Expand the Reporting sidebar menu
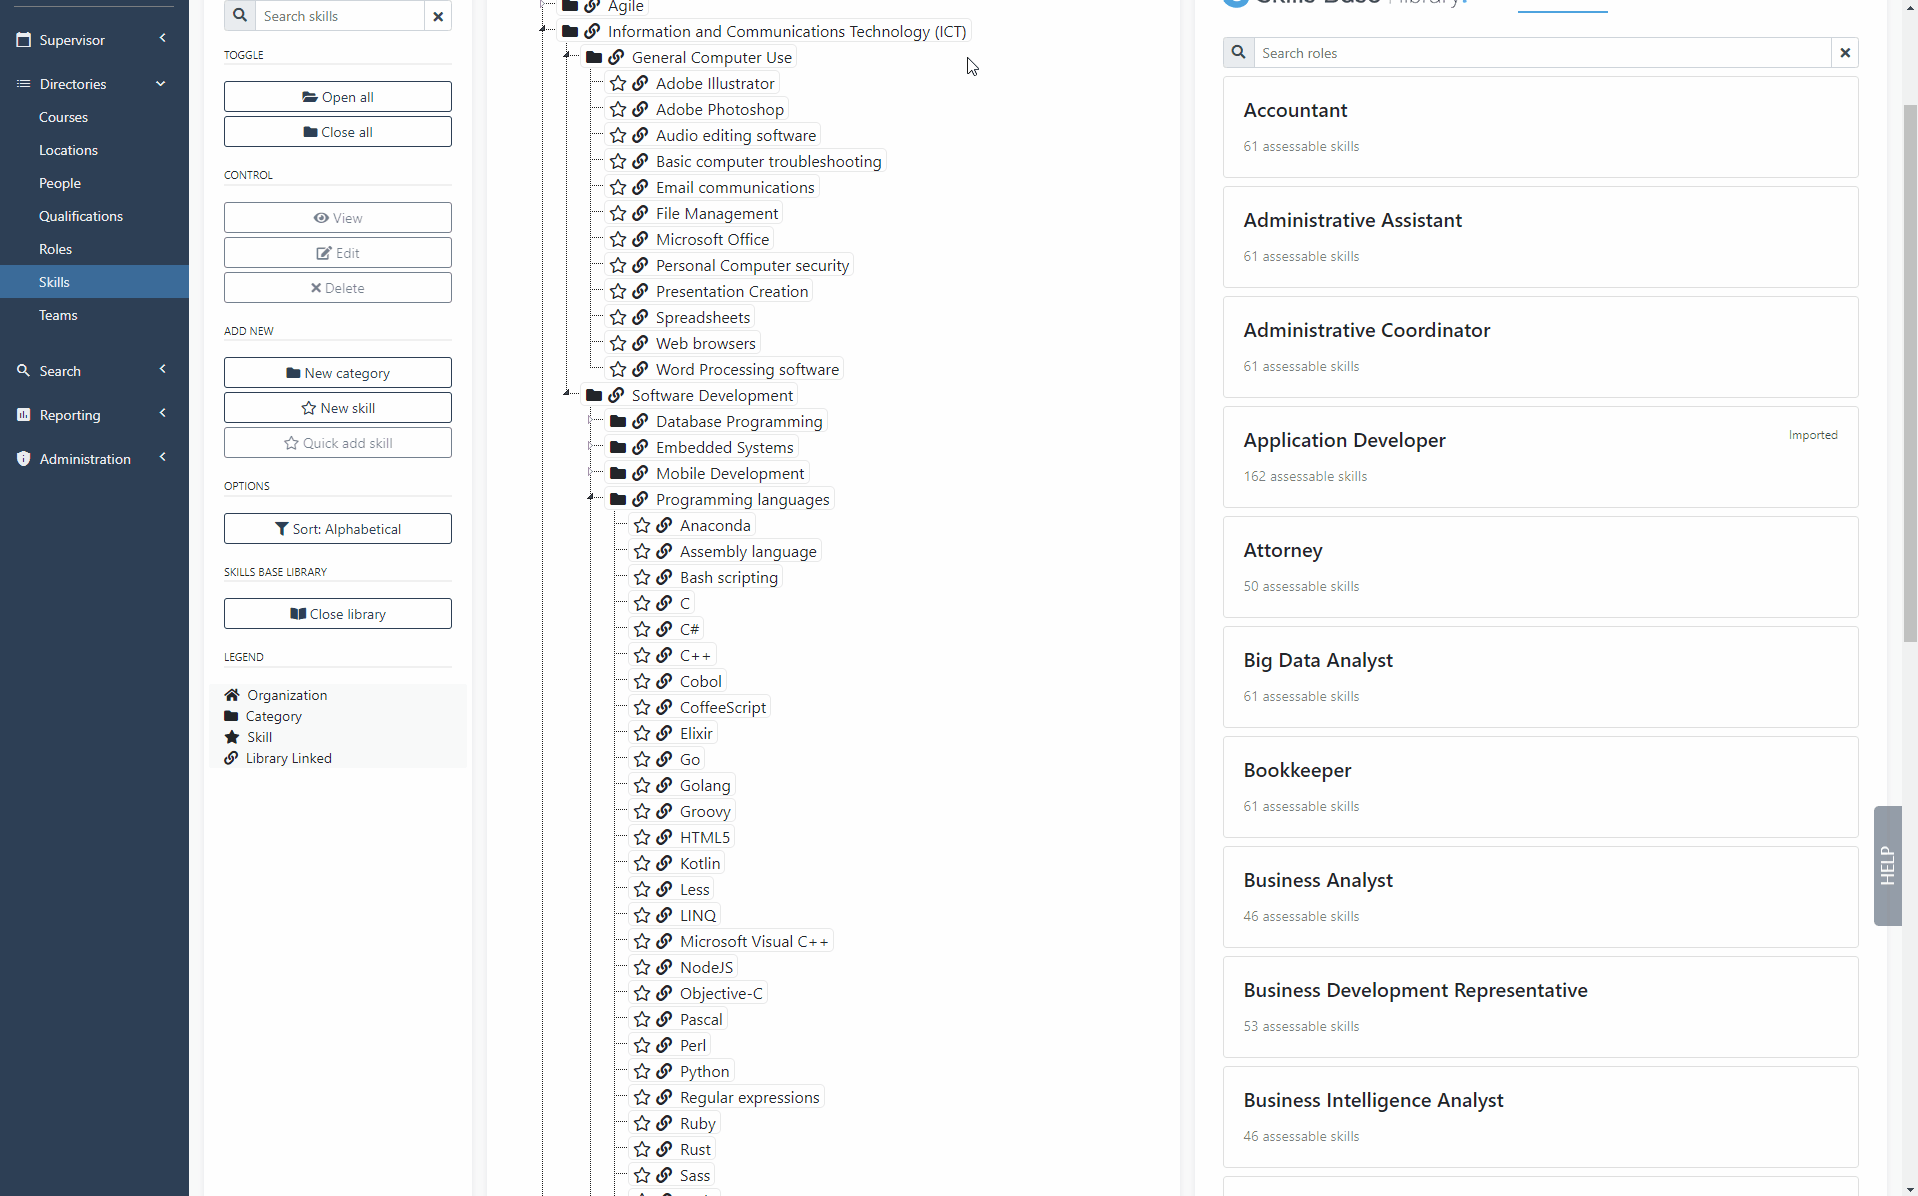The image size is (1918, 1196). click(x=94, y=415)
